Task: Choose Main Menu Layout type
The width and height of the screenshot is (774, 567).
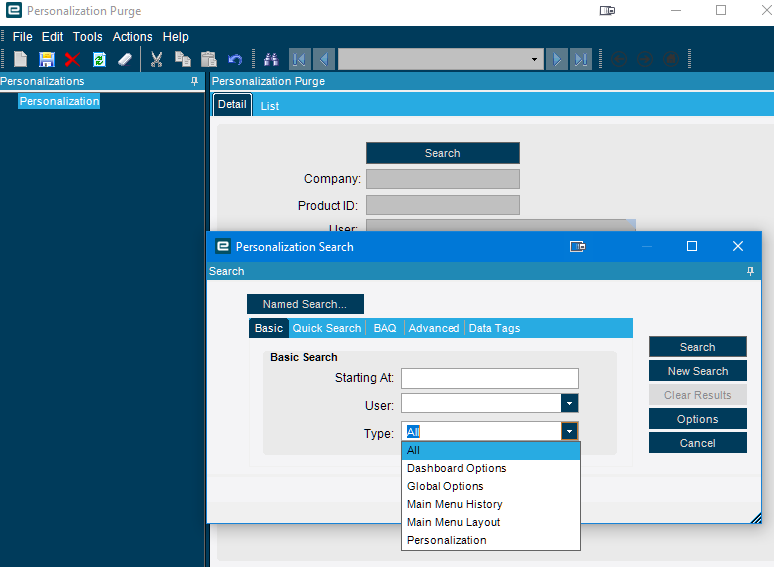Action: click(x=491, y=522)
